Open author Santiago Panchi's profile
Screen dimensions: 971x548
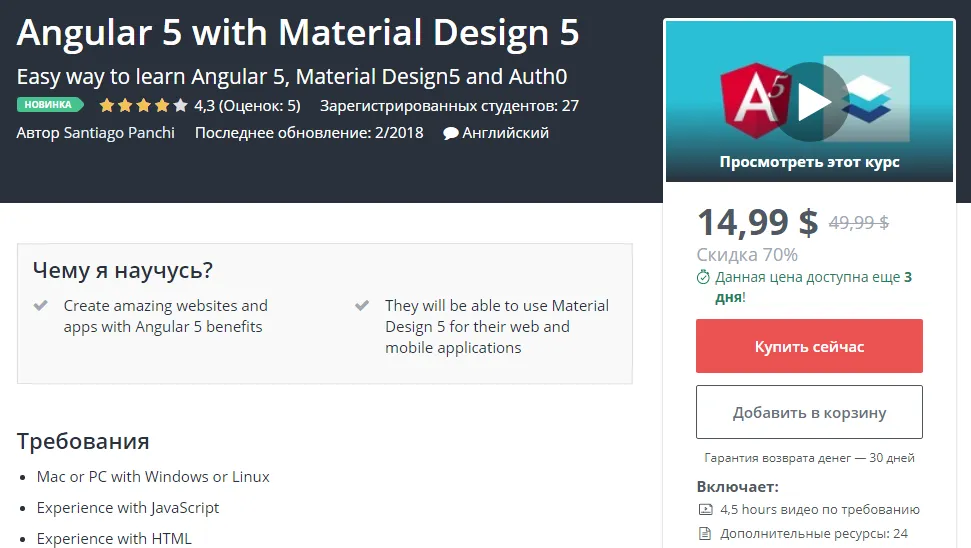(117, 132)
